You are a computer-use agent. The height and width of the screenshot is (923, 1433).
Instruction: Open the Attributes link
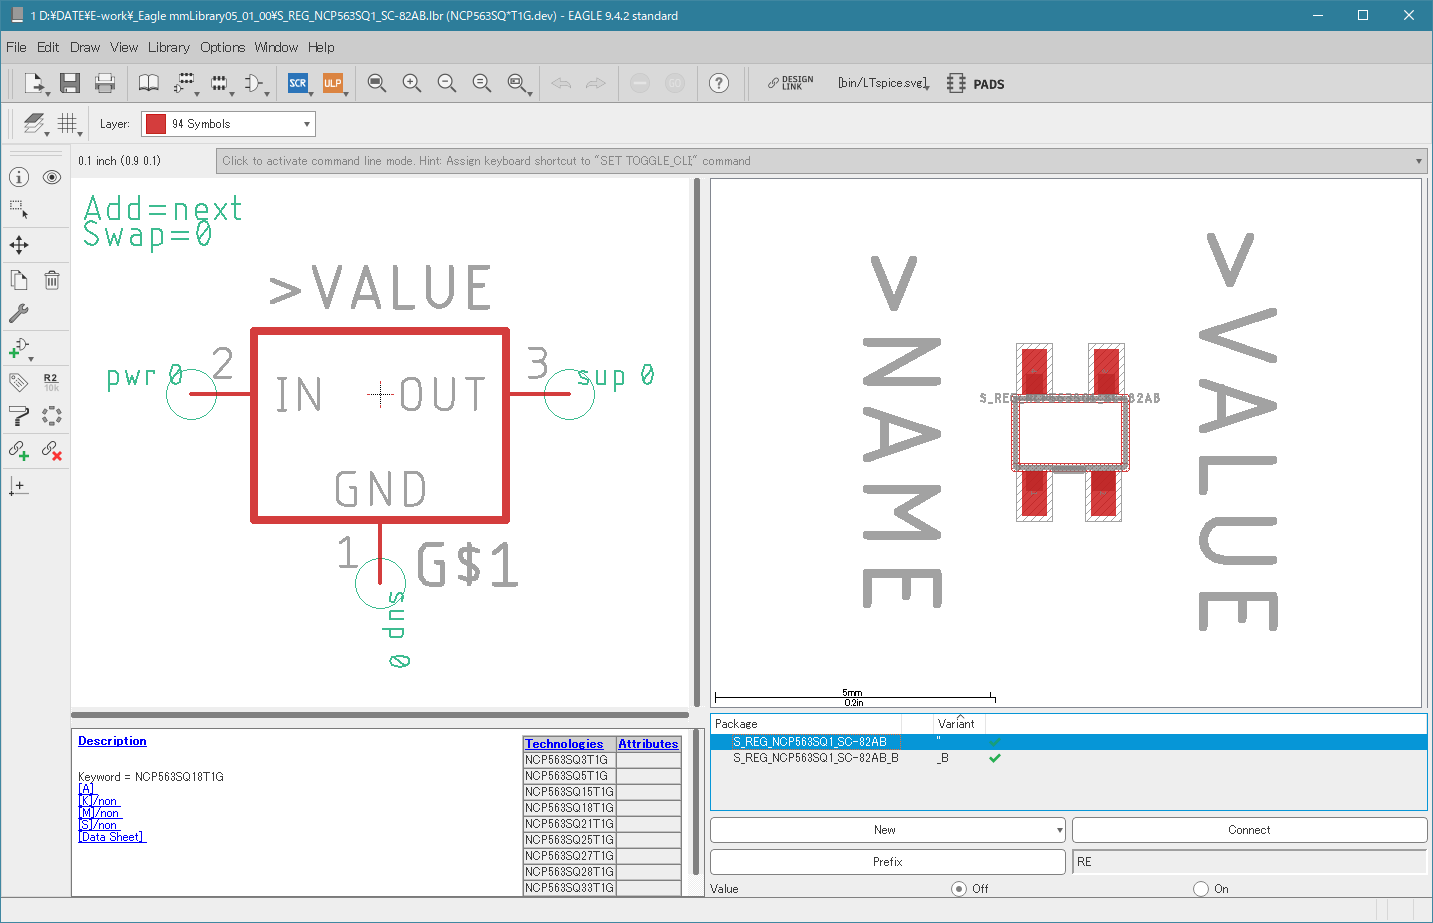click(648, 744)
